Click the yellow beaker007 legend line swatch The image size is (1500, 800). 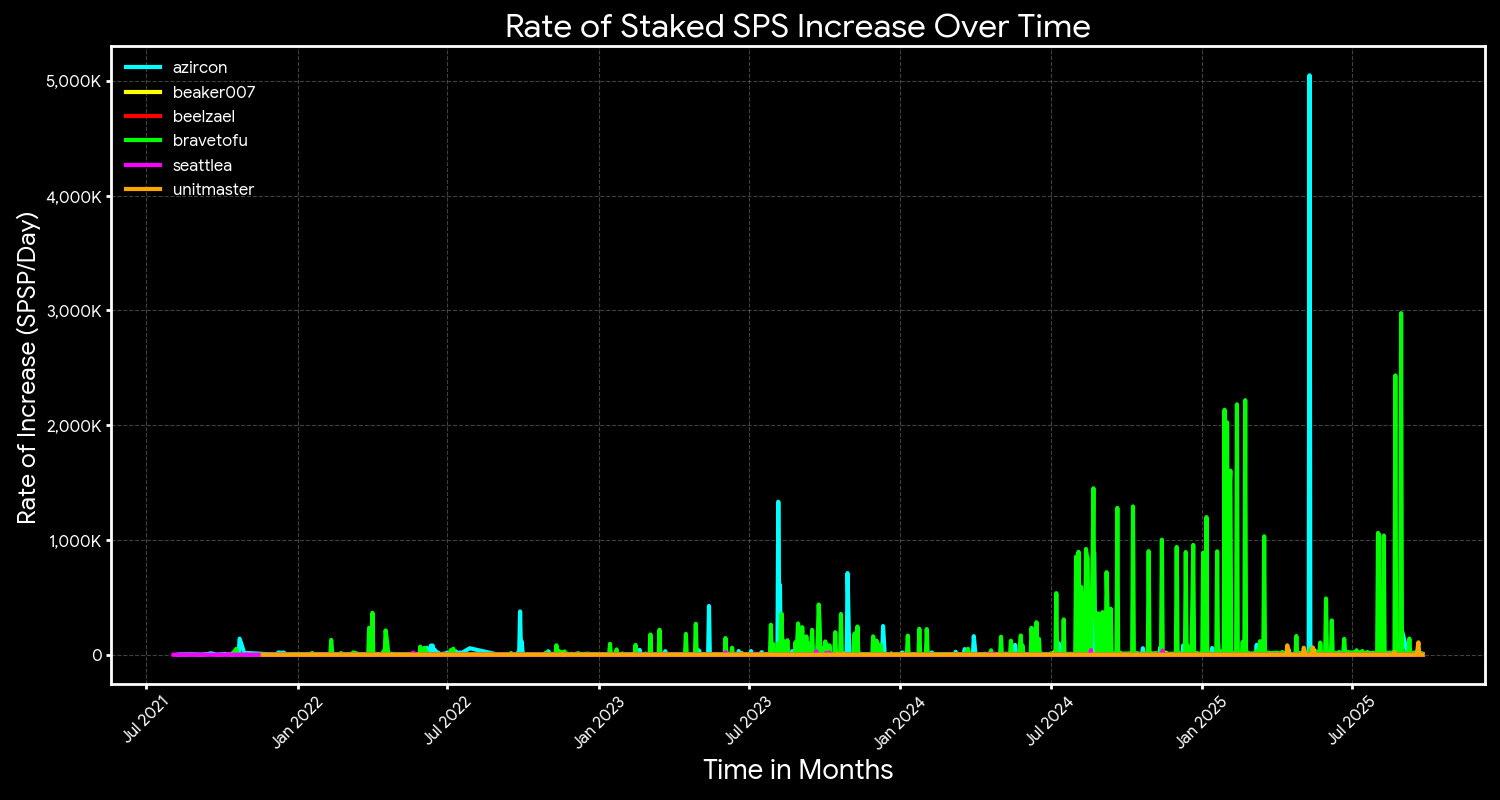pos(143,92)
